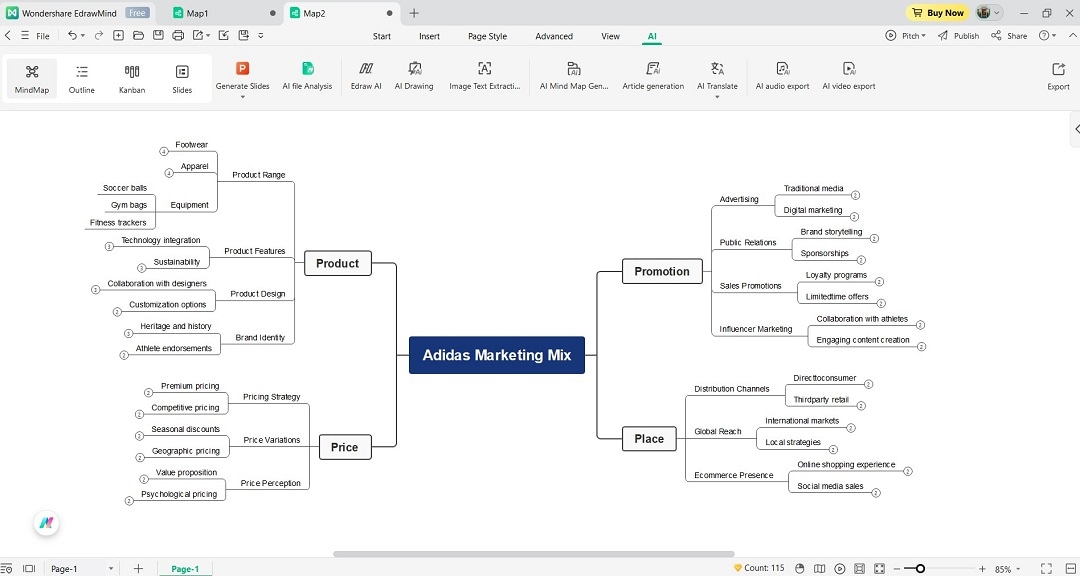Screen dimensions: 1080x576
Task: Open undo history dropdown arrow
Action: [83, 36]
